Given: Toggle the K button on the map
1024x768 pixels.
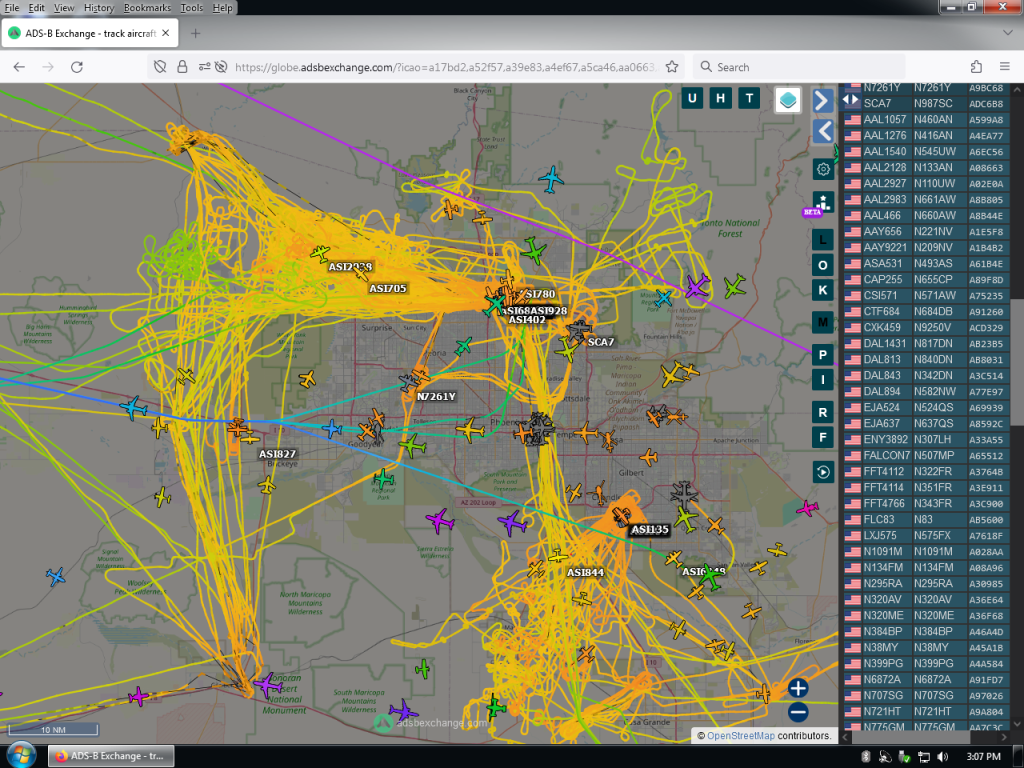Looking at the screenshot, I should (x=823, y=290).
